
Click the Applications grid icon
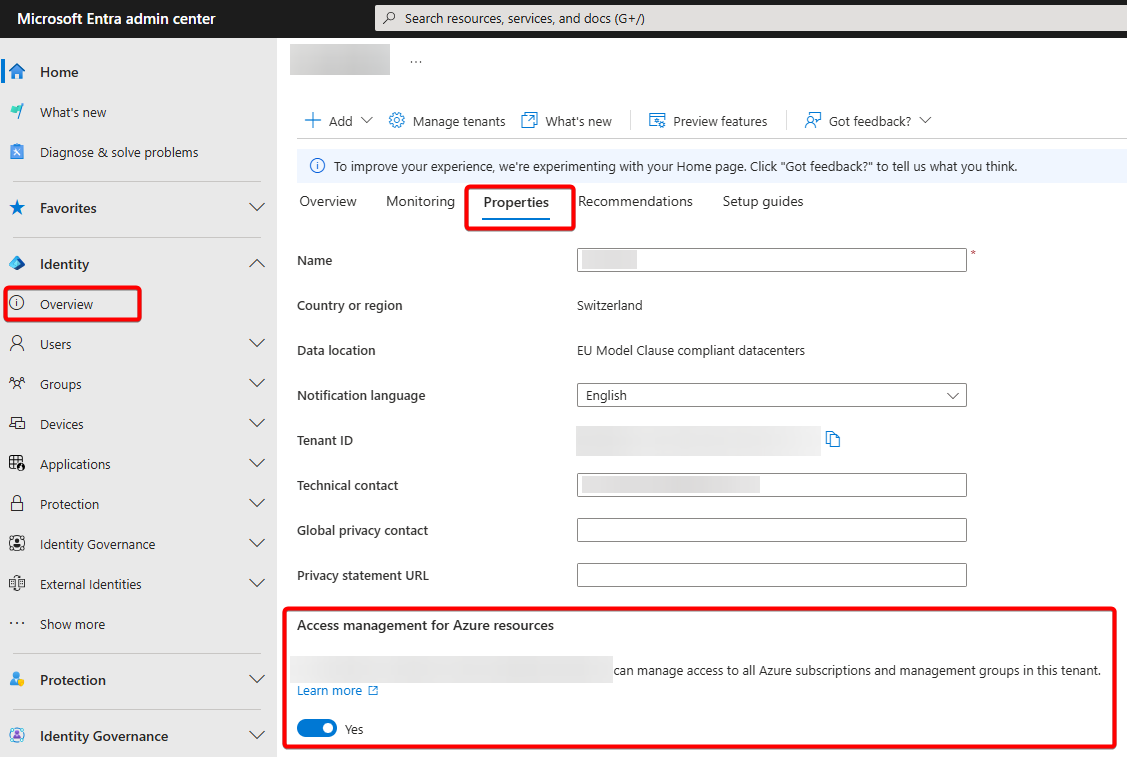[x=17, y=463]
